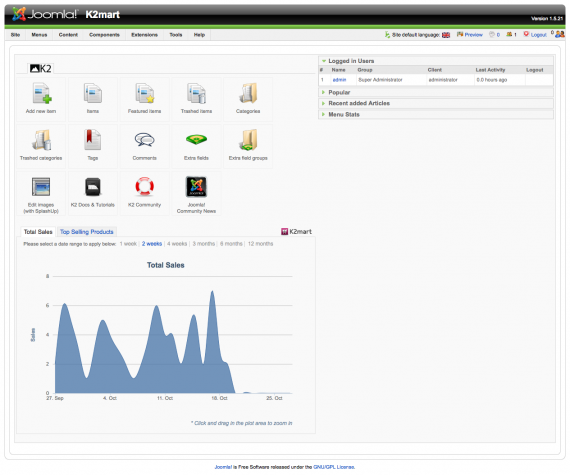Select the 12 months date range
Image resolution: width=570 pixels, height=475 pixels.
[260, 244]
